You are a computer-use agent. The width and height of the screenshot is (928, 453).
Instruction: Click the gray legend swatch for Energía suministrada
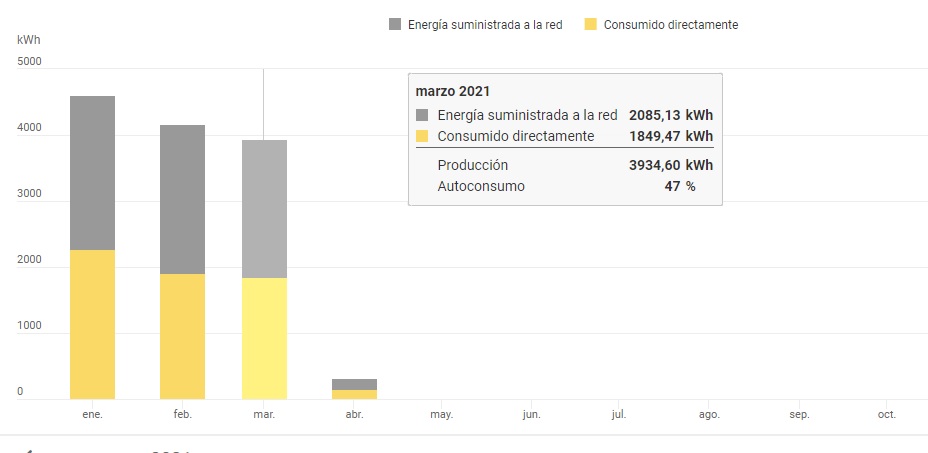tap(395, 24)
